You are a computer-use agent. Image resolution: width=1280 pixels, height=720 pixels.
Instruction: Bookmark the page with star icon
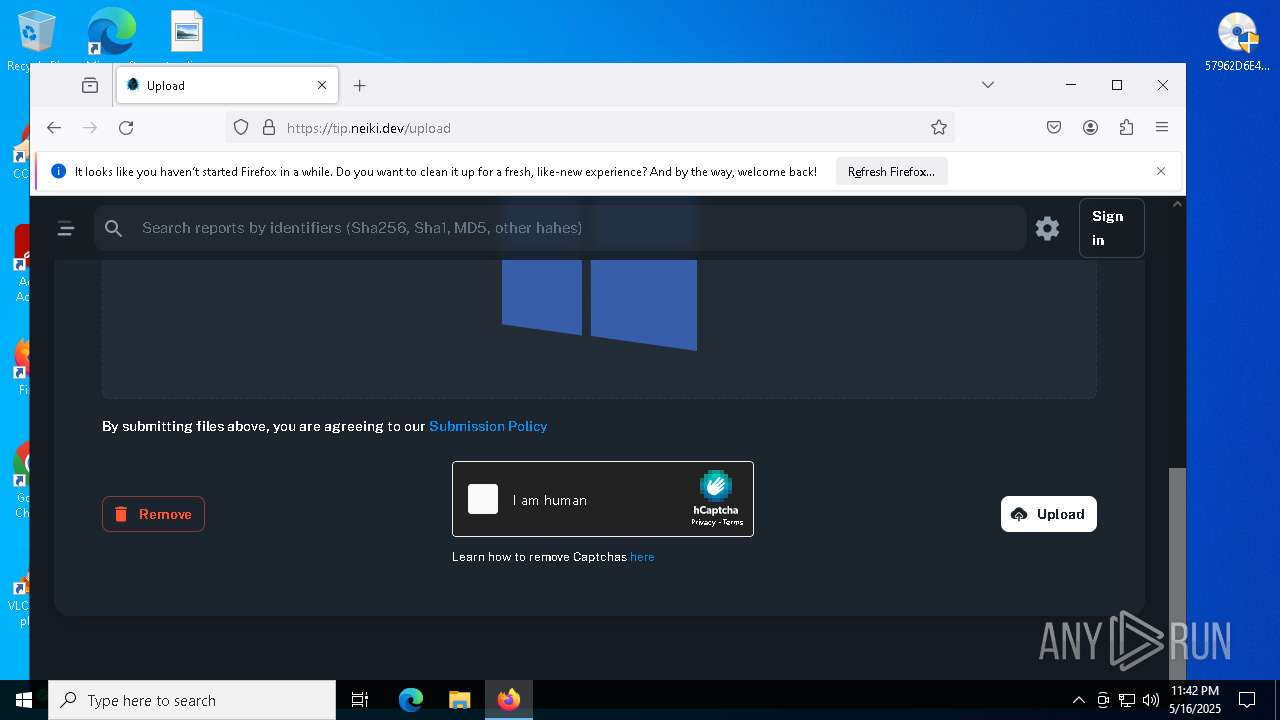pyautogui.click(x=938, y=128)
